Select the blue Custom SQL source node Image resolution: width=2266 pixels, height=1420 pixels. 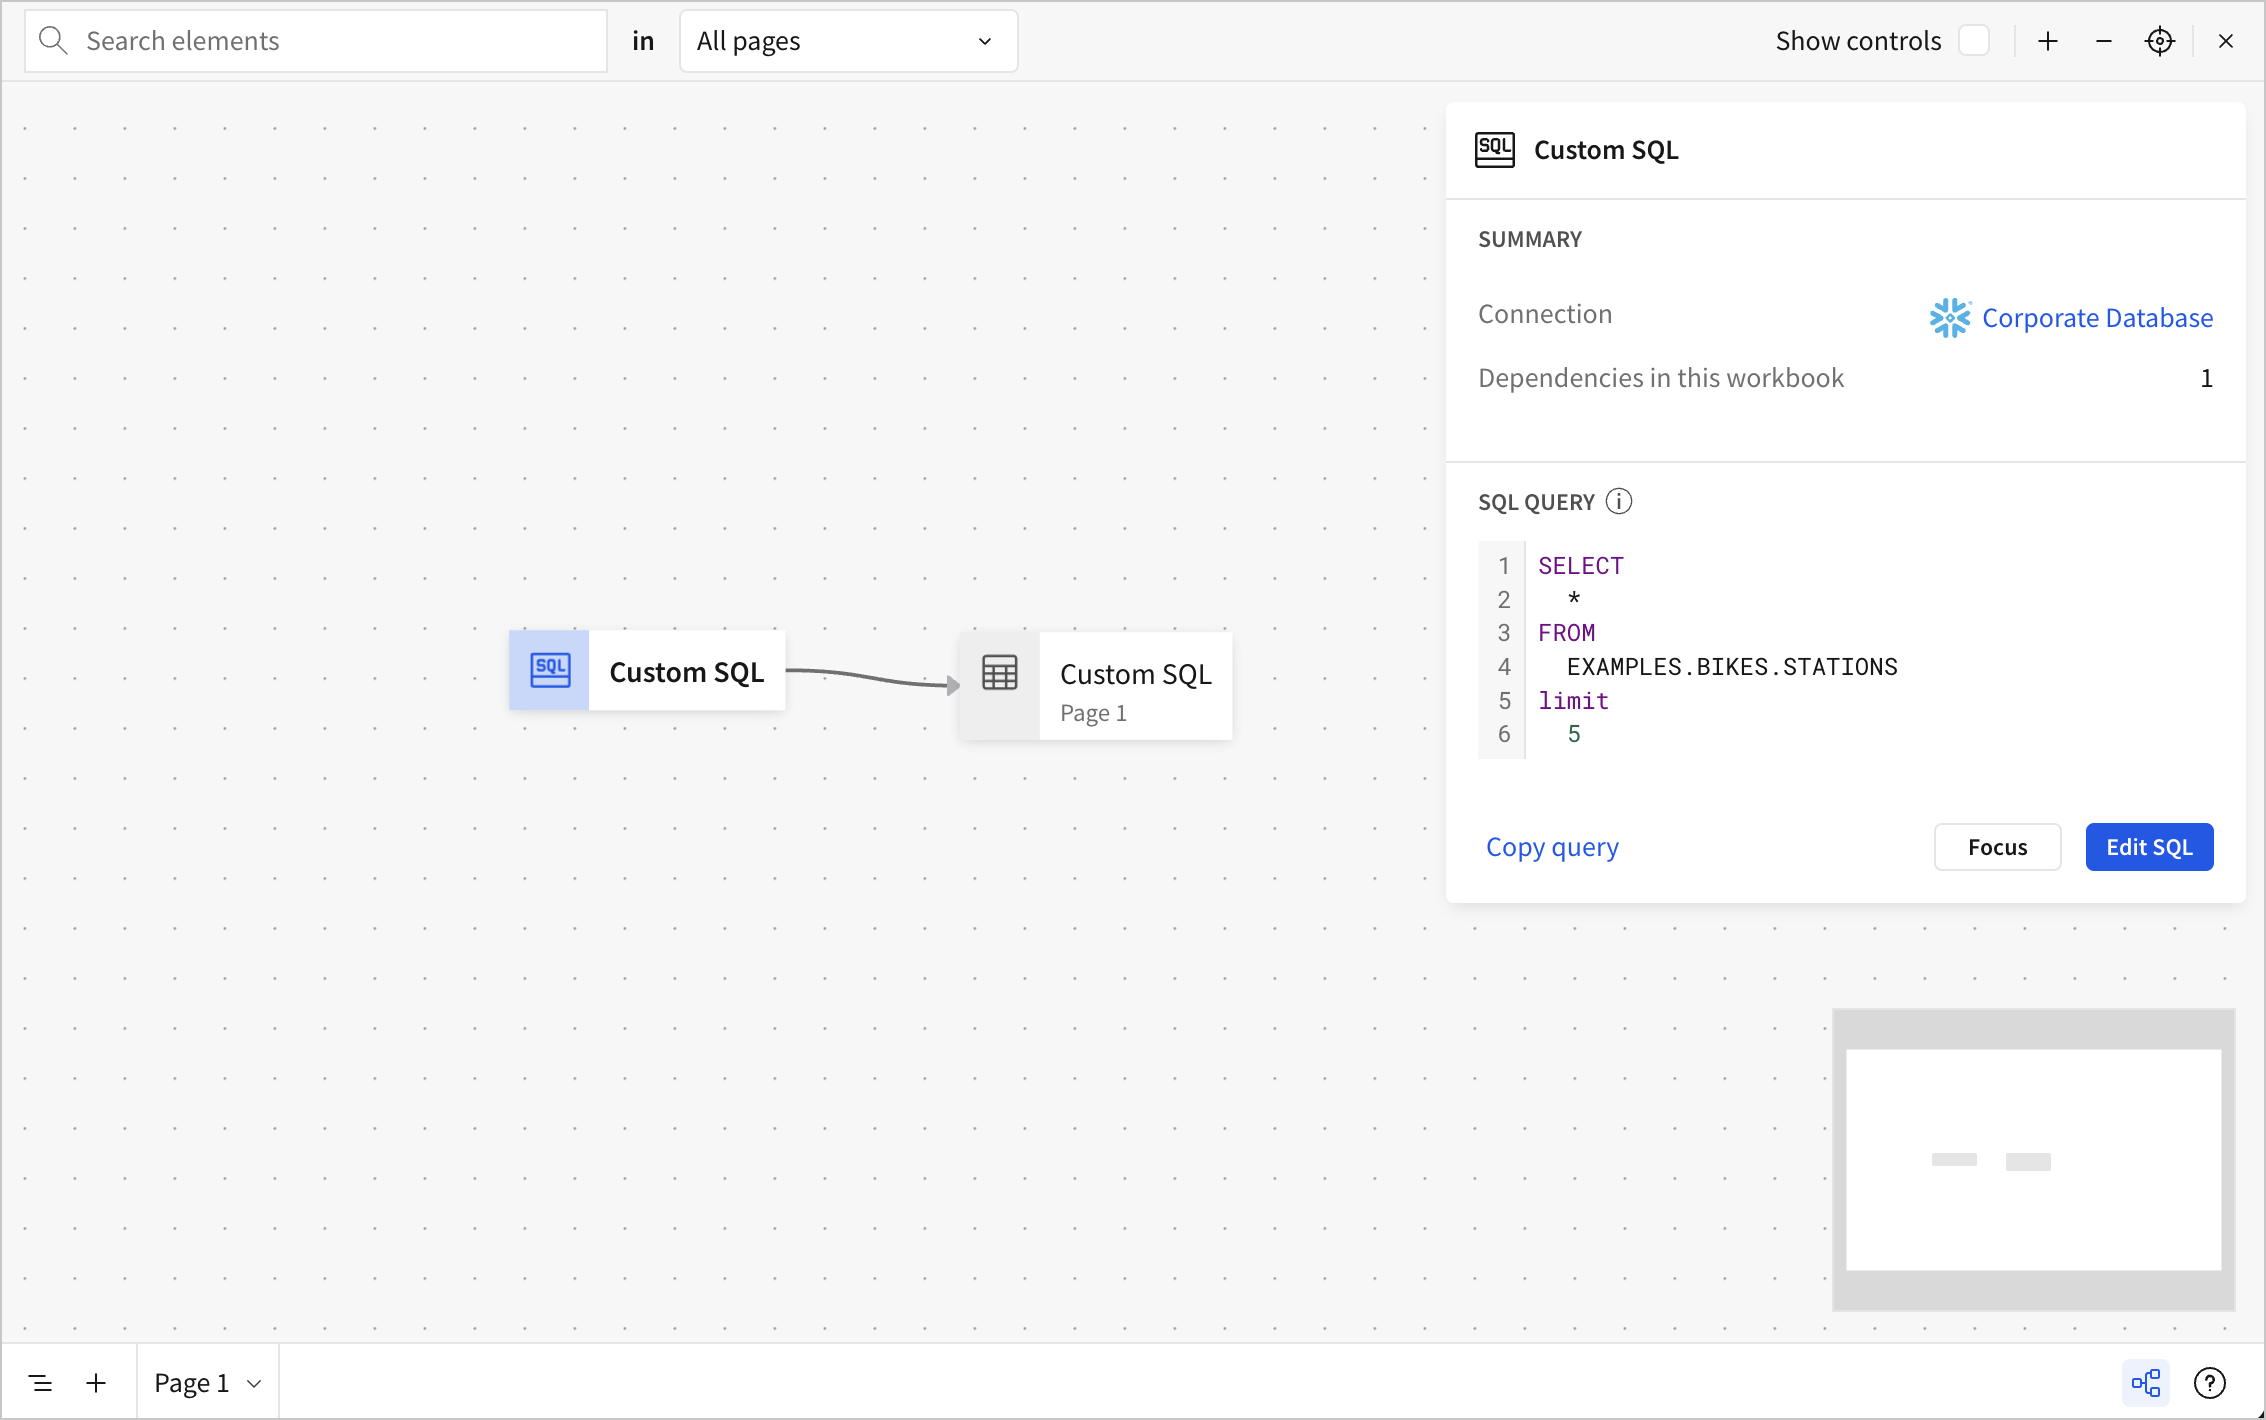click(x=647, y=671)
